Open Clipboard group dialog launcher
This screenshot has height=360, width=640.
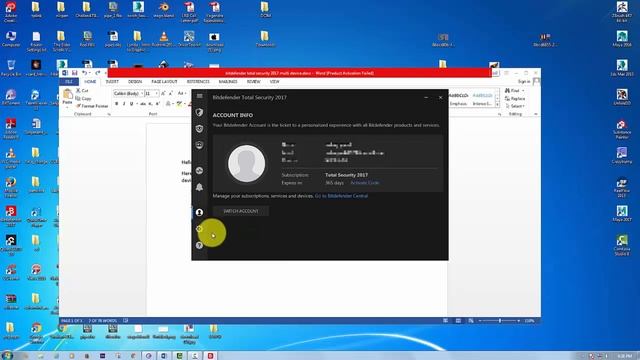tap(109, 114)
